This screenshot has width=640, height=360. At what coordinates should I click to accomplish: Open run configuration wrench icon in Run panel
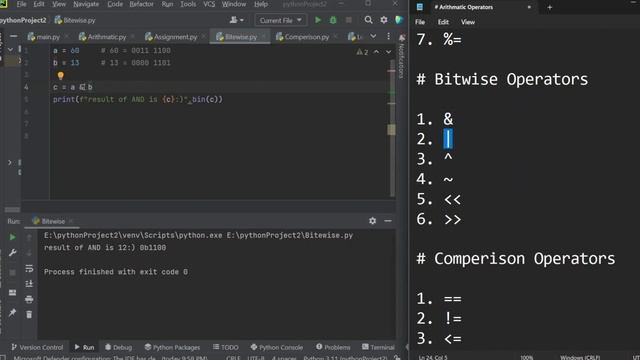(12, 253)
